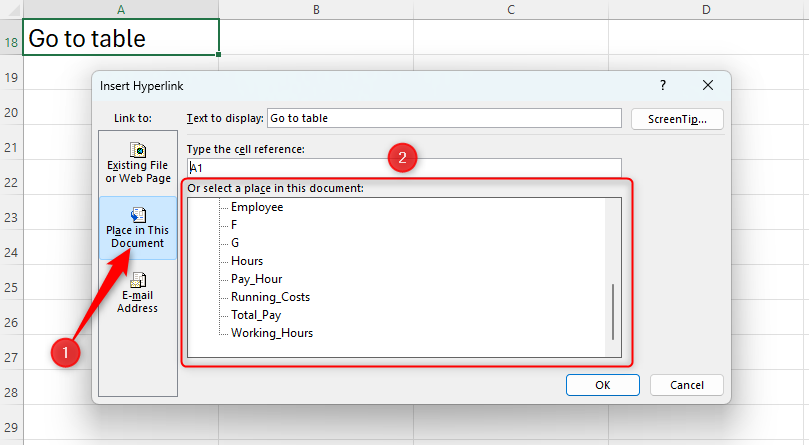Pick the G defined name
This screenshot has height=445, width=809.
pos(235,243)
